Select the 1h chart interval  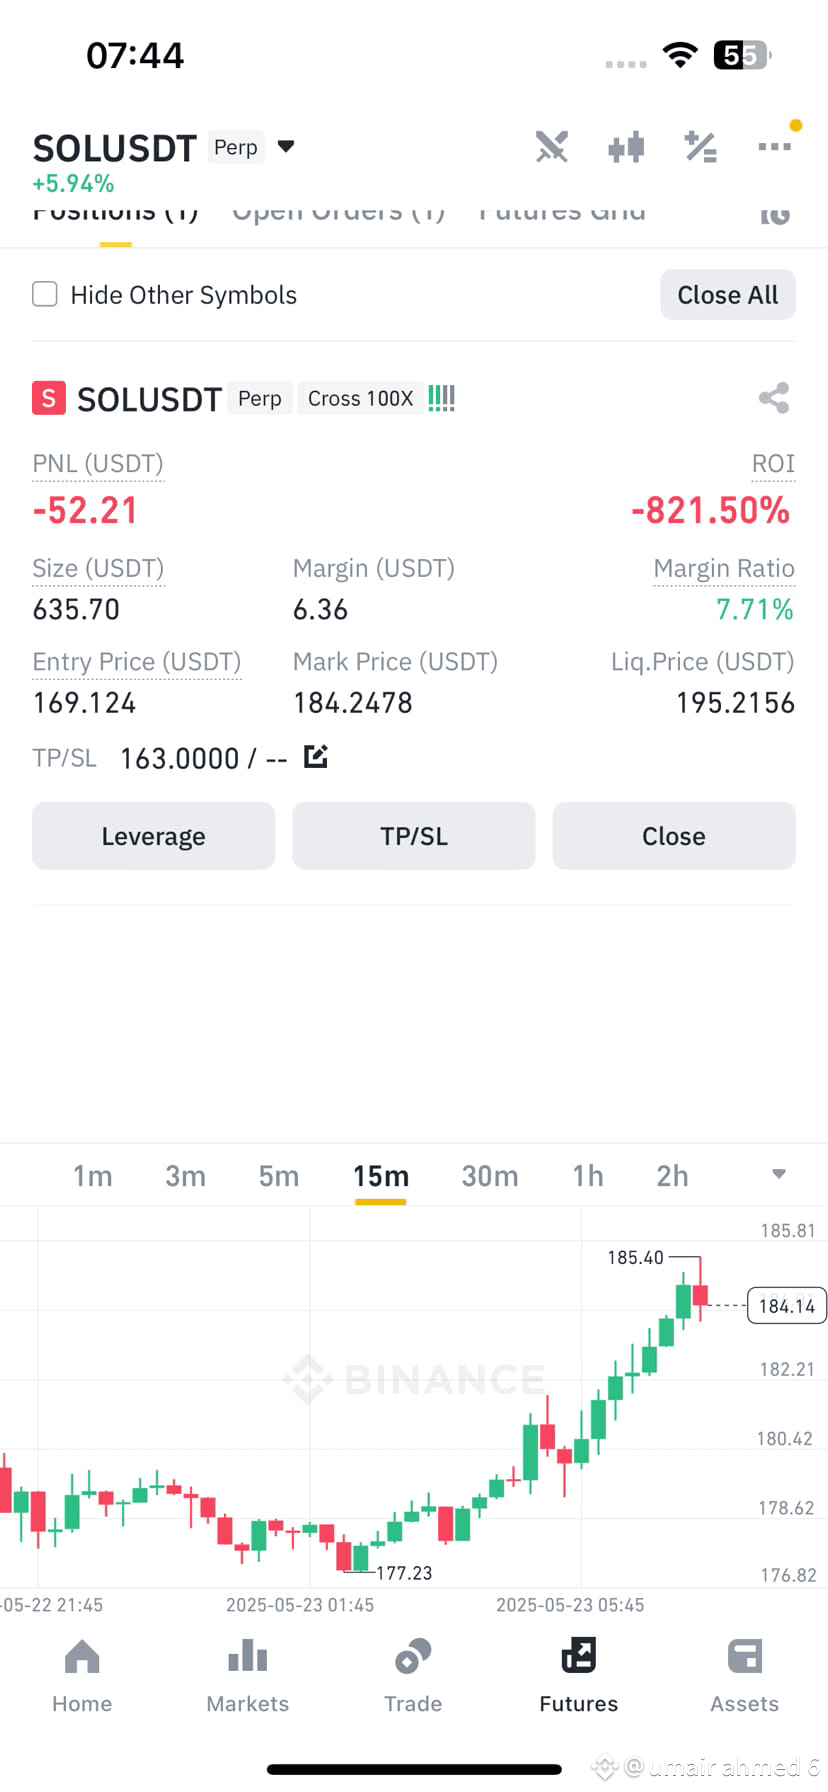click(x=588, y=1176)
